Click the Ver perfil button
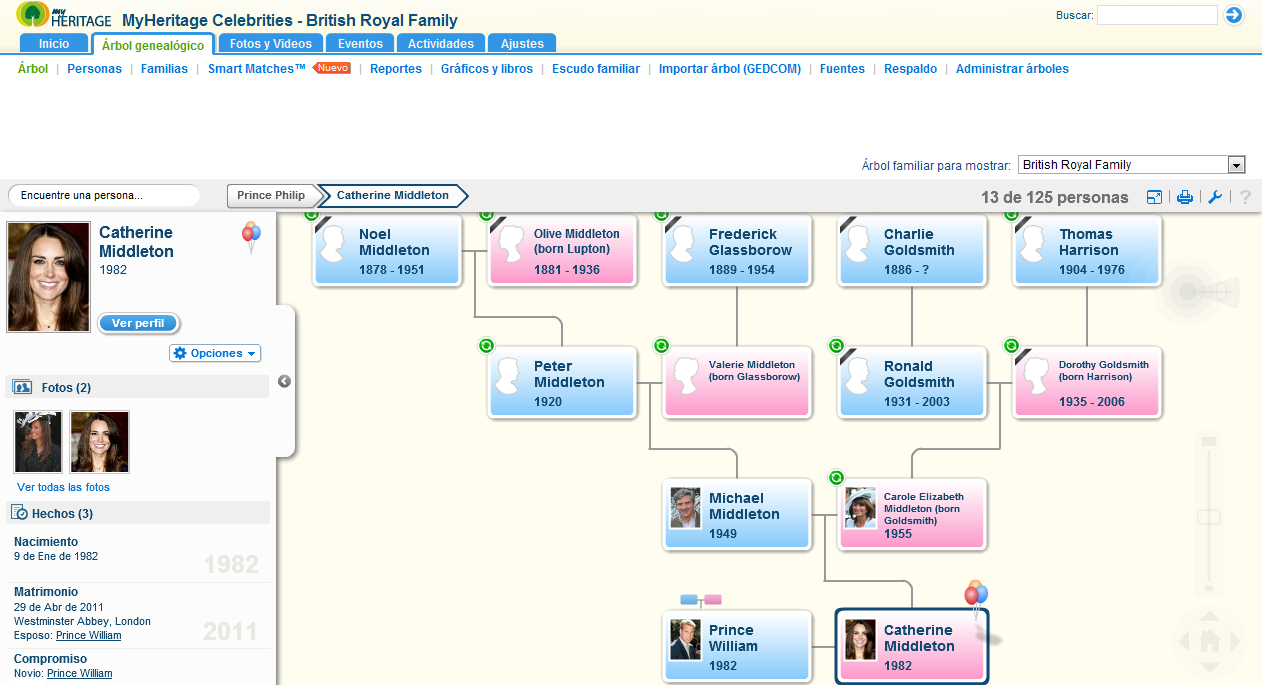 tap(139, 323)
